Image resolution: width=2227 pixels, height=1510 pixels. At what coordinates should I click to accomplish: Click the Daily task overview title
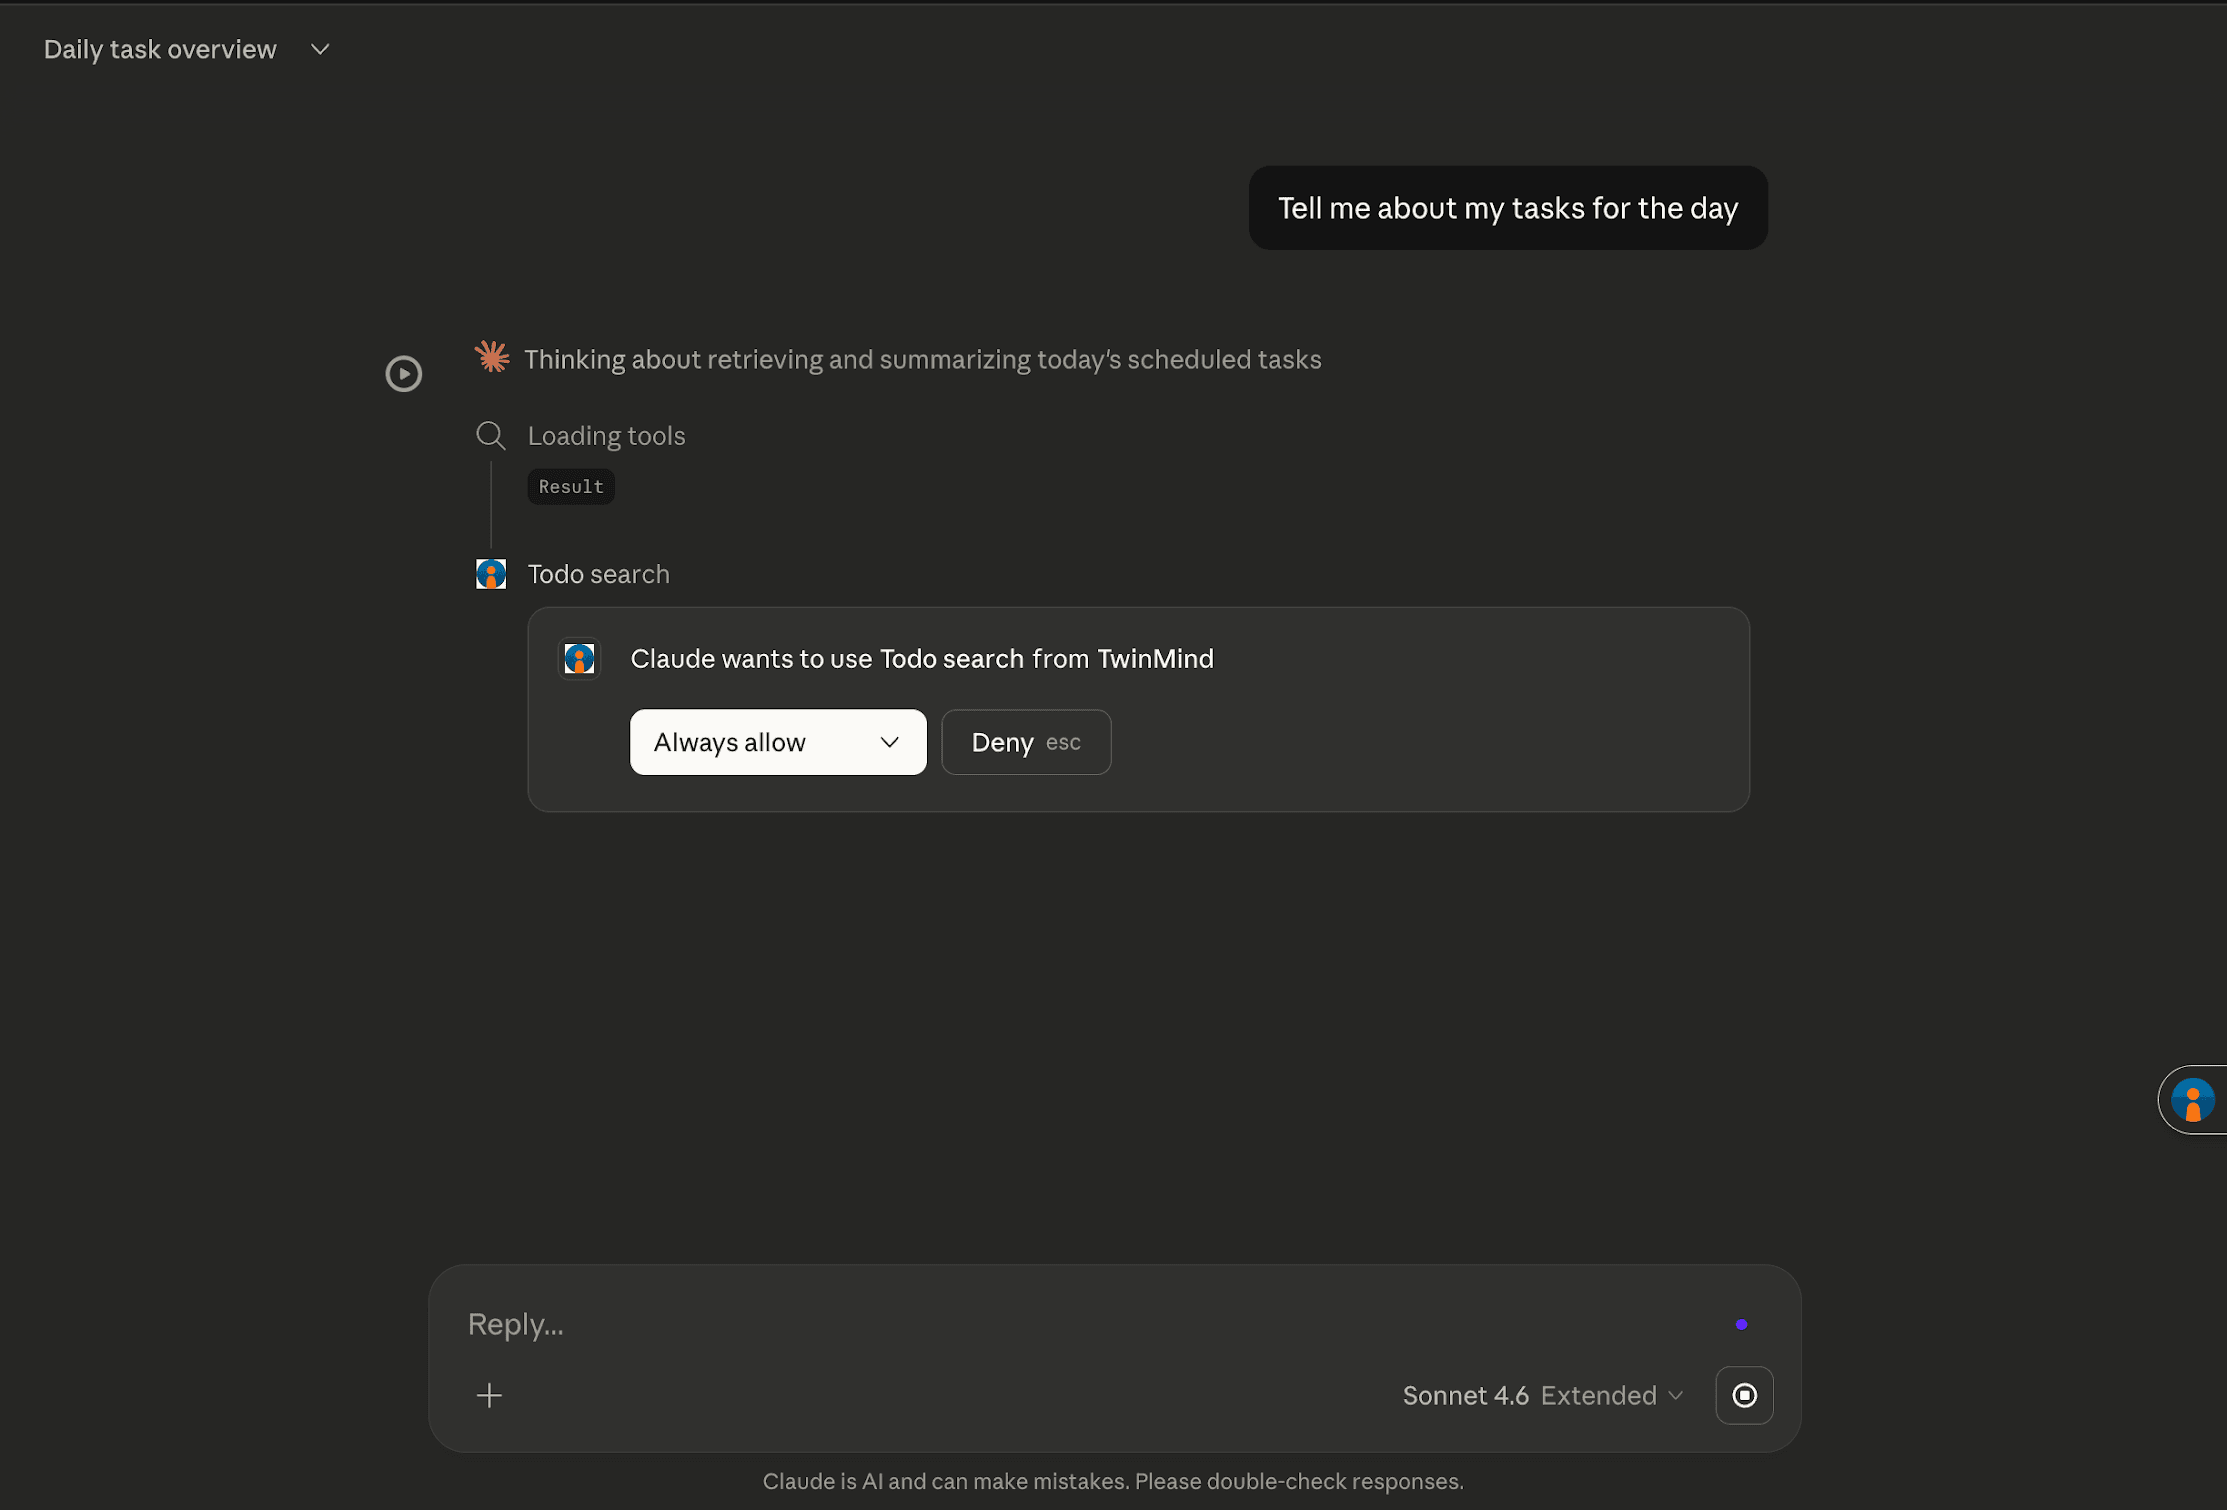pyautogui.click(x=160, y=49)
